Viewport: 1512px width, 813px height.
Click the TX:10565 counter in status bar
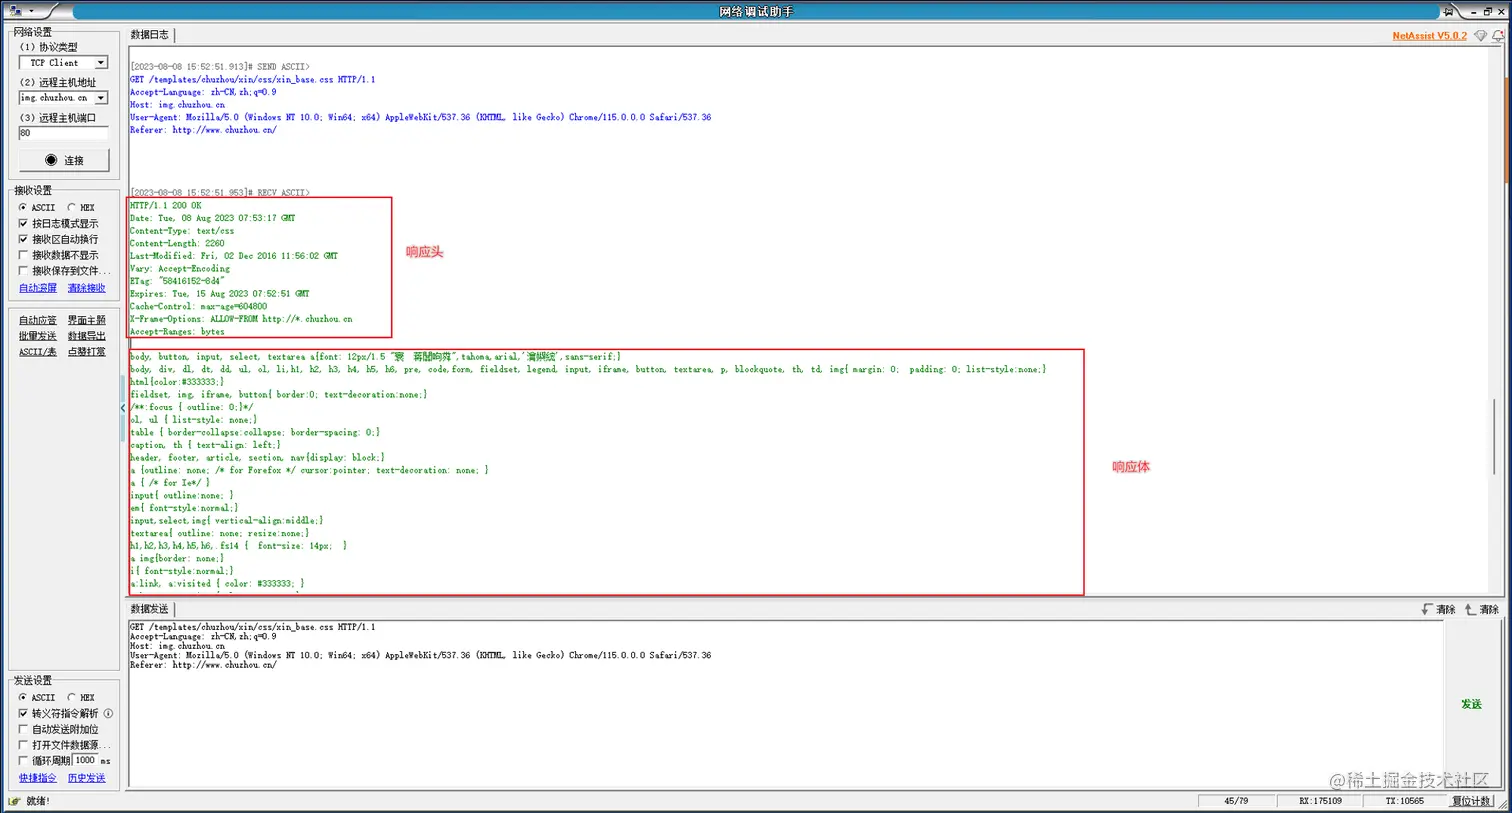point(1404,801)
